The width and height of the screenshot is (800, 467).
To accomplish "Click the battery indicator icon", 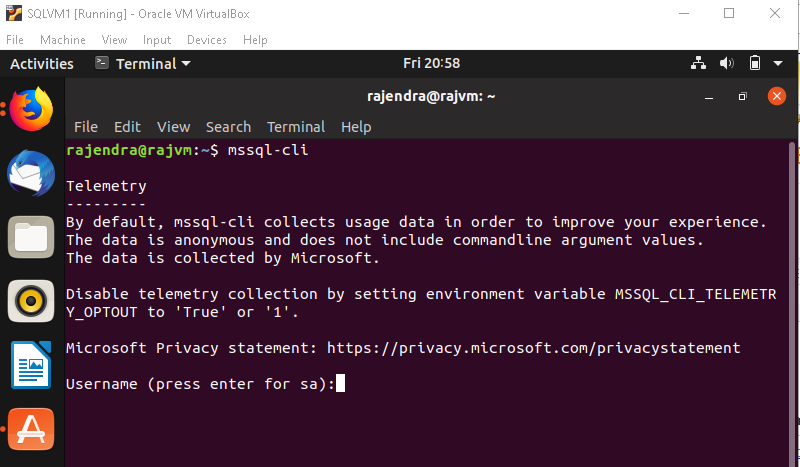I will (x=755, y=63).
